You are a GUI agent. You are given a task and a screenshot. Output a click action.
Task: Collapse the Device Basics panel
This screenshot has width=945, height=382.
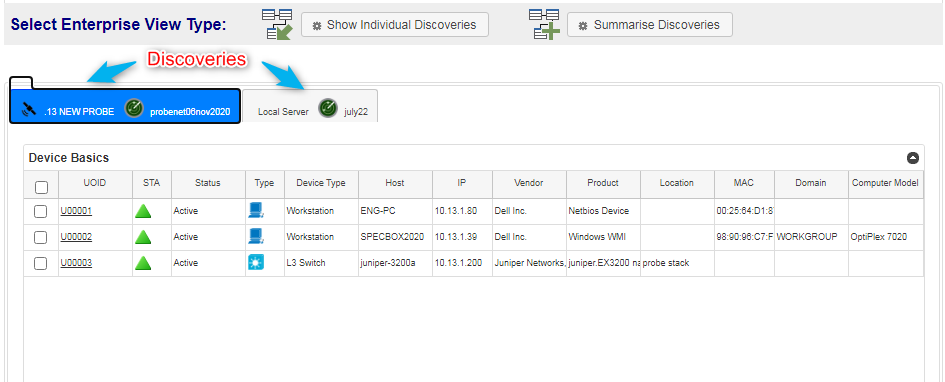[913, 158]
